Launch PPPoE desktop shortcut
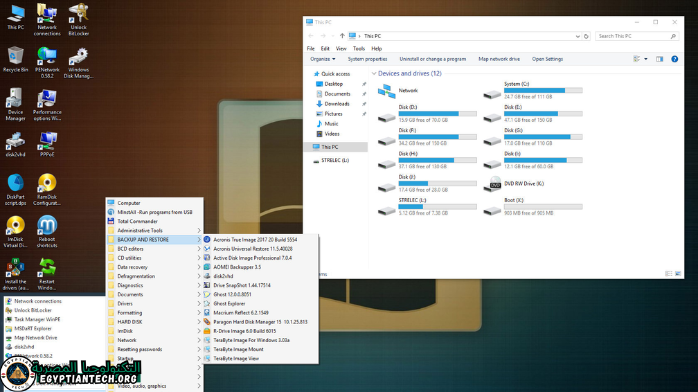The image size is (698, 392). tap(47, 144)
